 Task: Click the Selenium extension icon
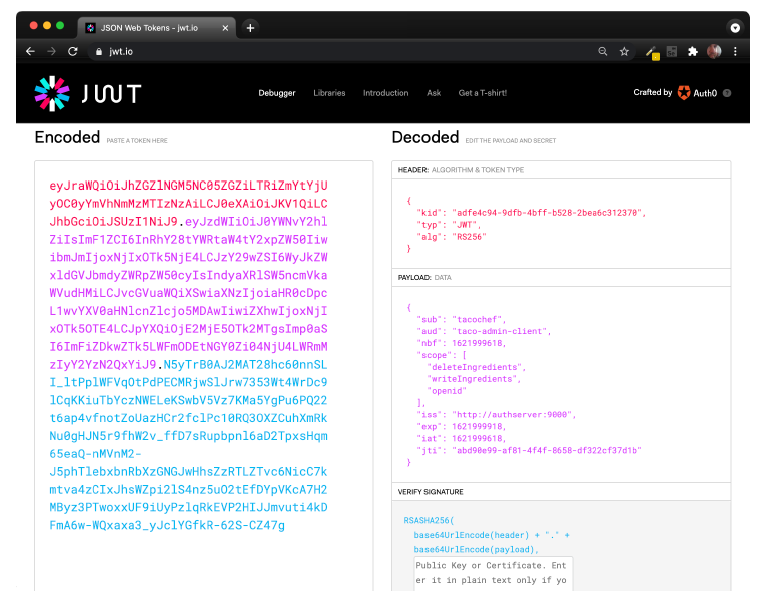pyautogui.click(x=672, y=51)
